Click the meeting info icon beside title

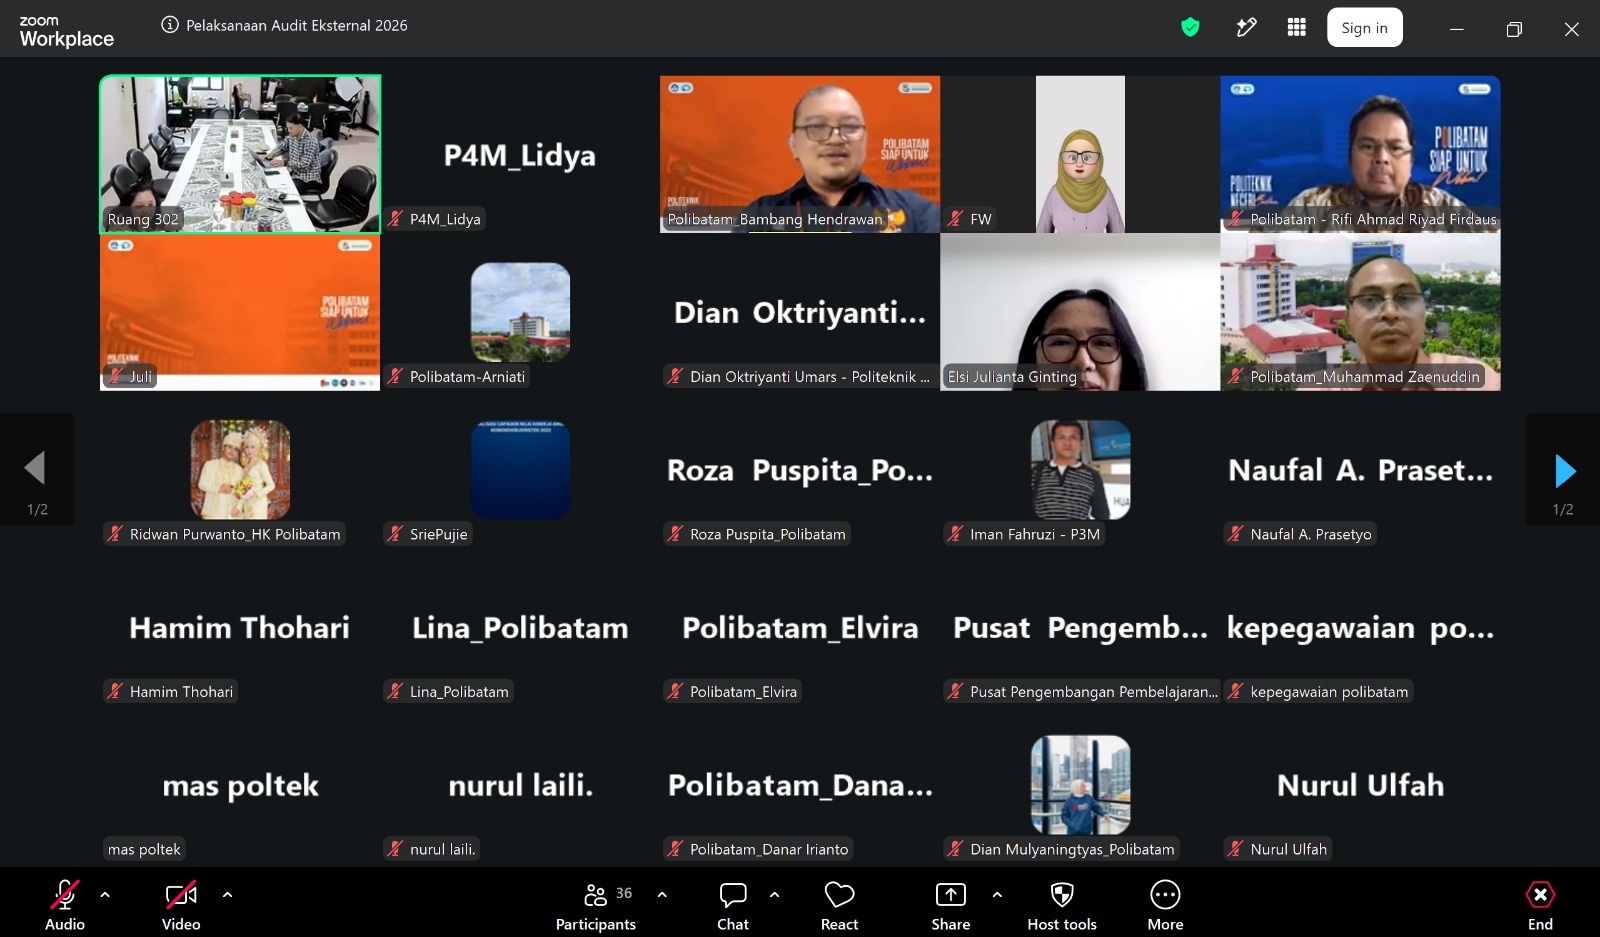(170, 25)
